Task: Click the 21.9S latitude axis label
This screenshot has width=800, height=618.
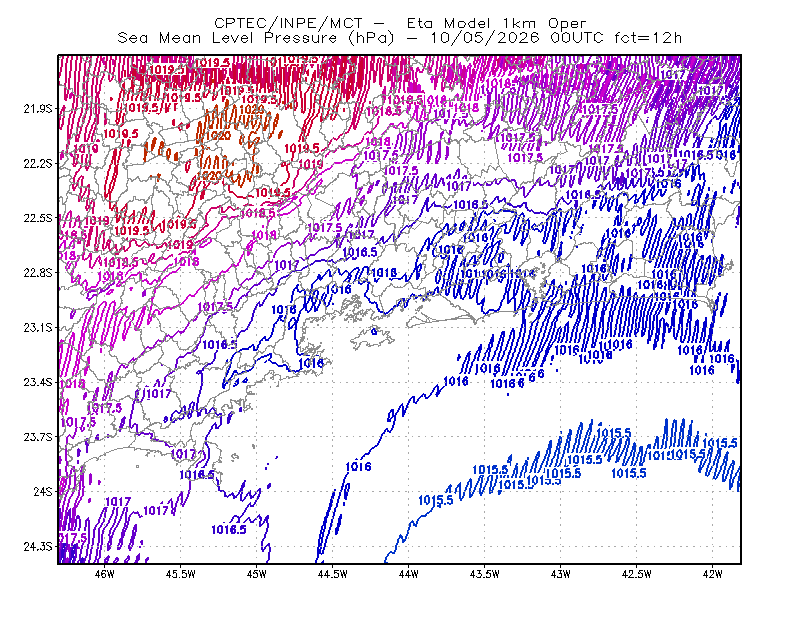Action: (x=38, y=108)
